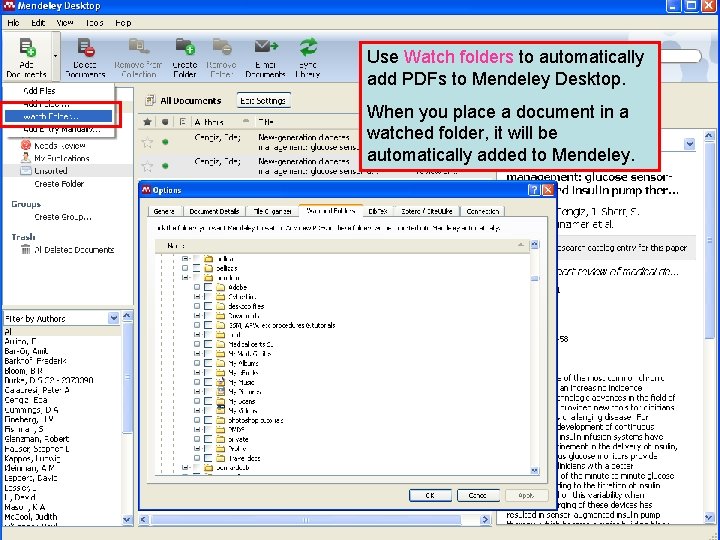Check the photoshop tutorials folder checkbox
Viewport: 720px width, 540px height.
point(208,420)
